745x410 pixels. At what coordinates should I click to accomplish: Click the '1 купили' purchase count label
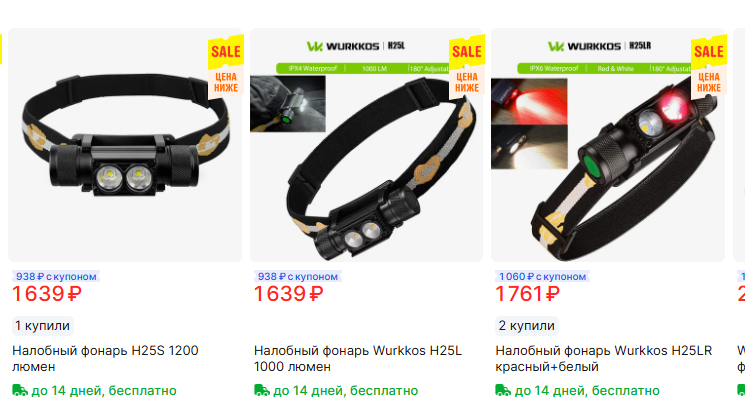[43, 326]
